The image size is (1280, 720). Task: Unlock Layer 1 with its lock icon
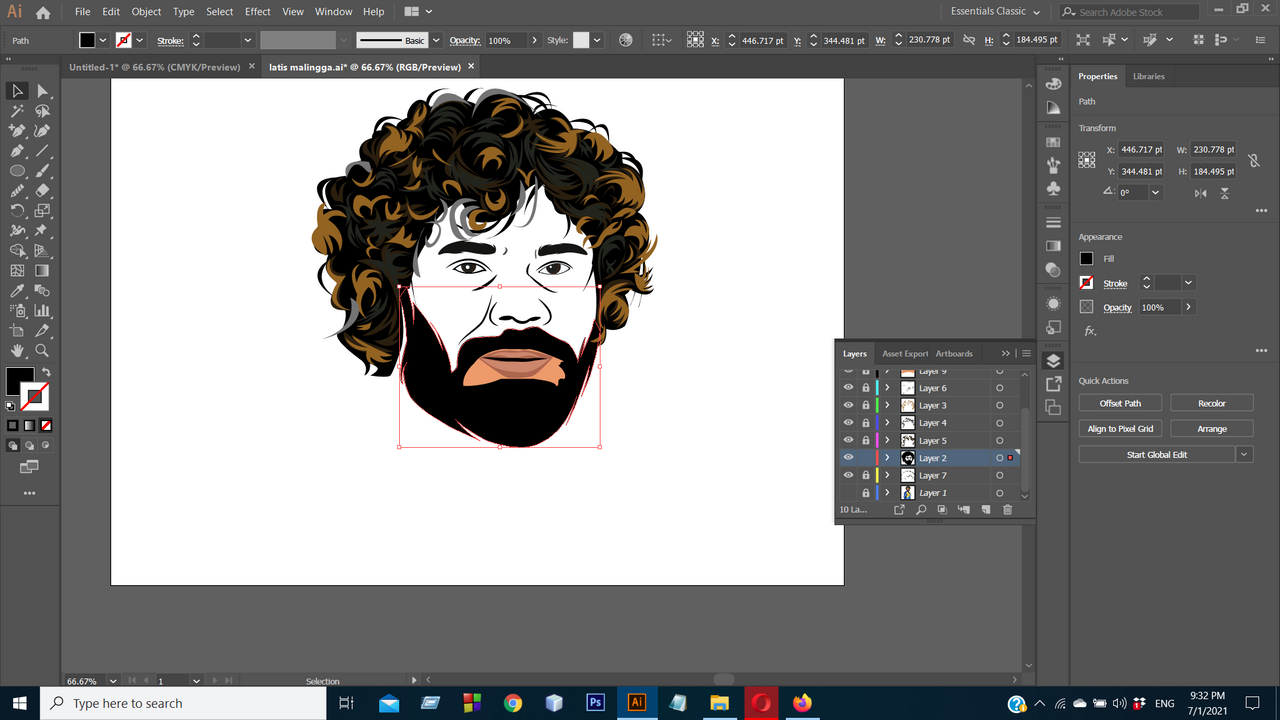pyautogui.click(x=866, y=493)
